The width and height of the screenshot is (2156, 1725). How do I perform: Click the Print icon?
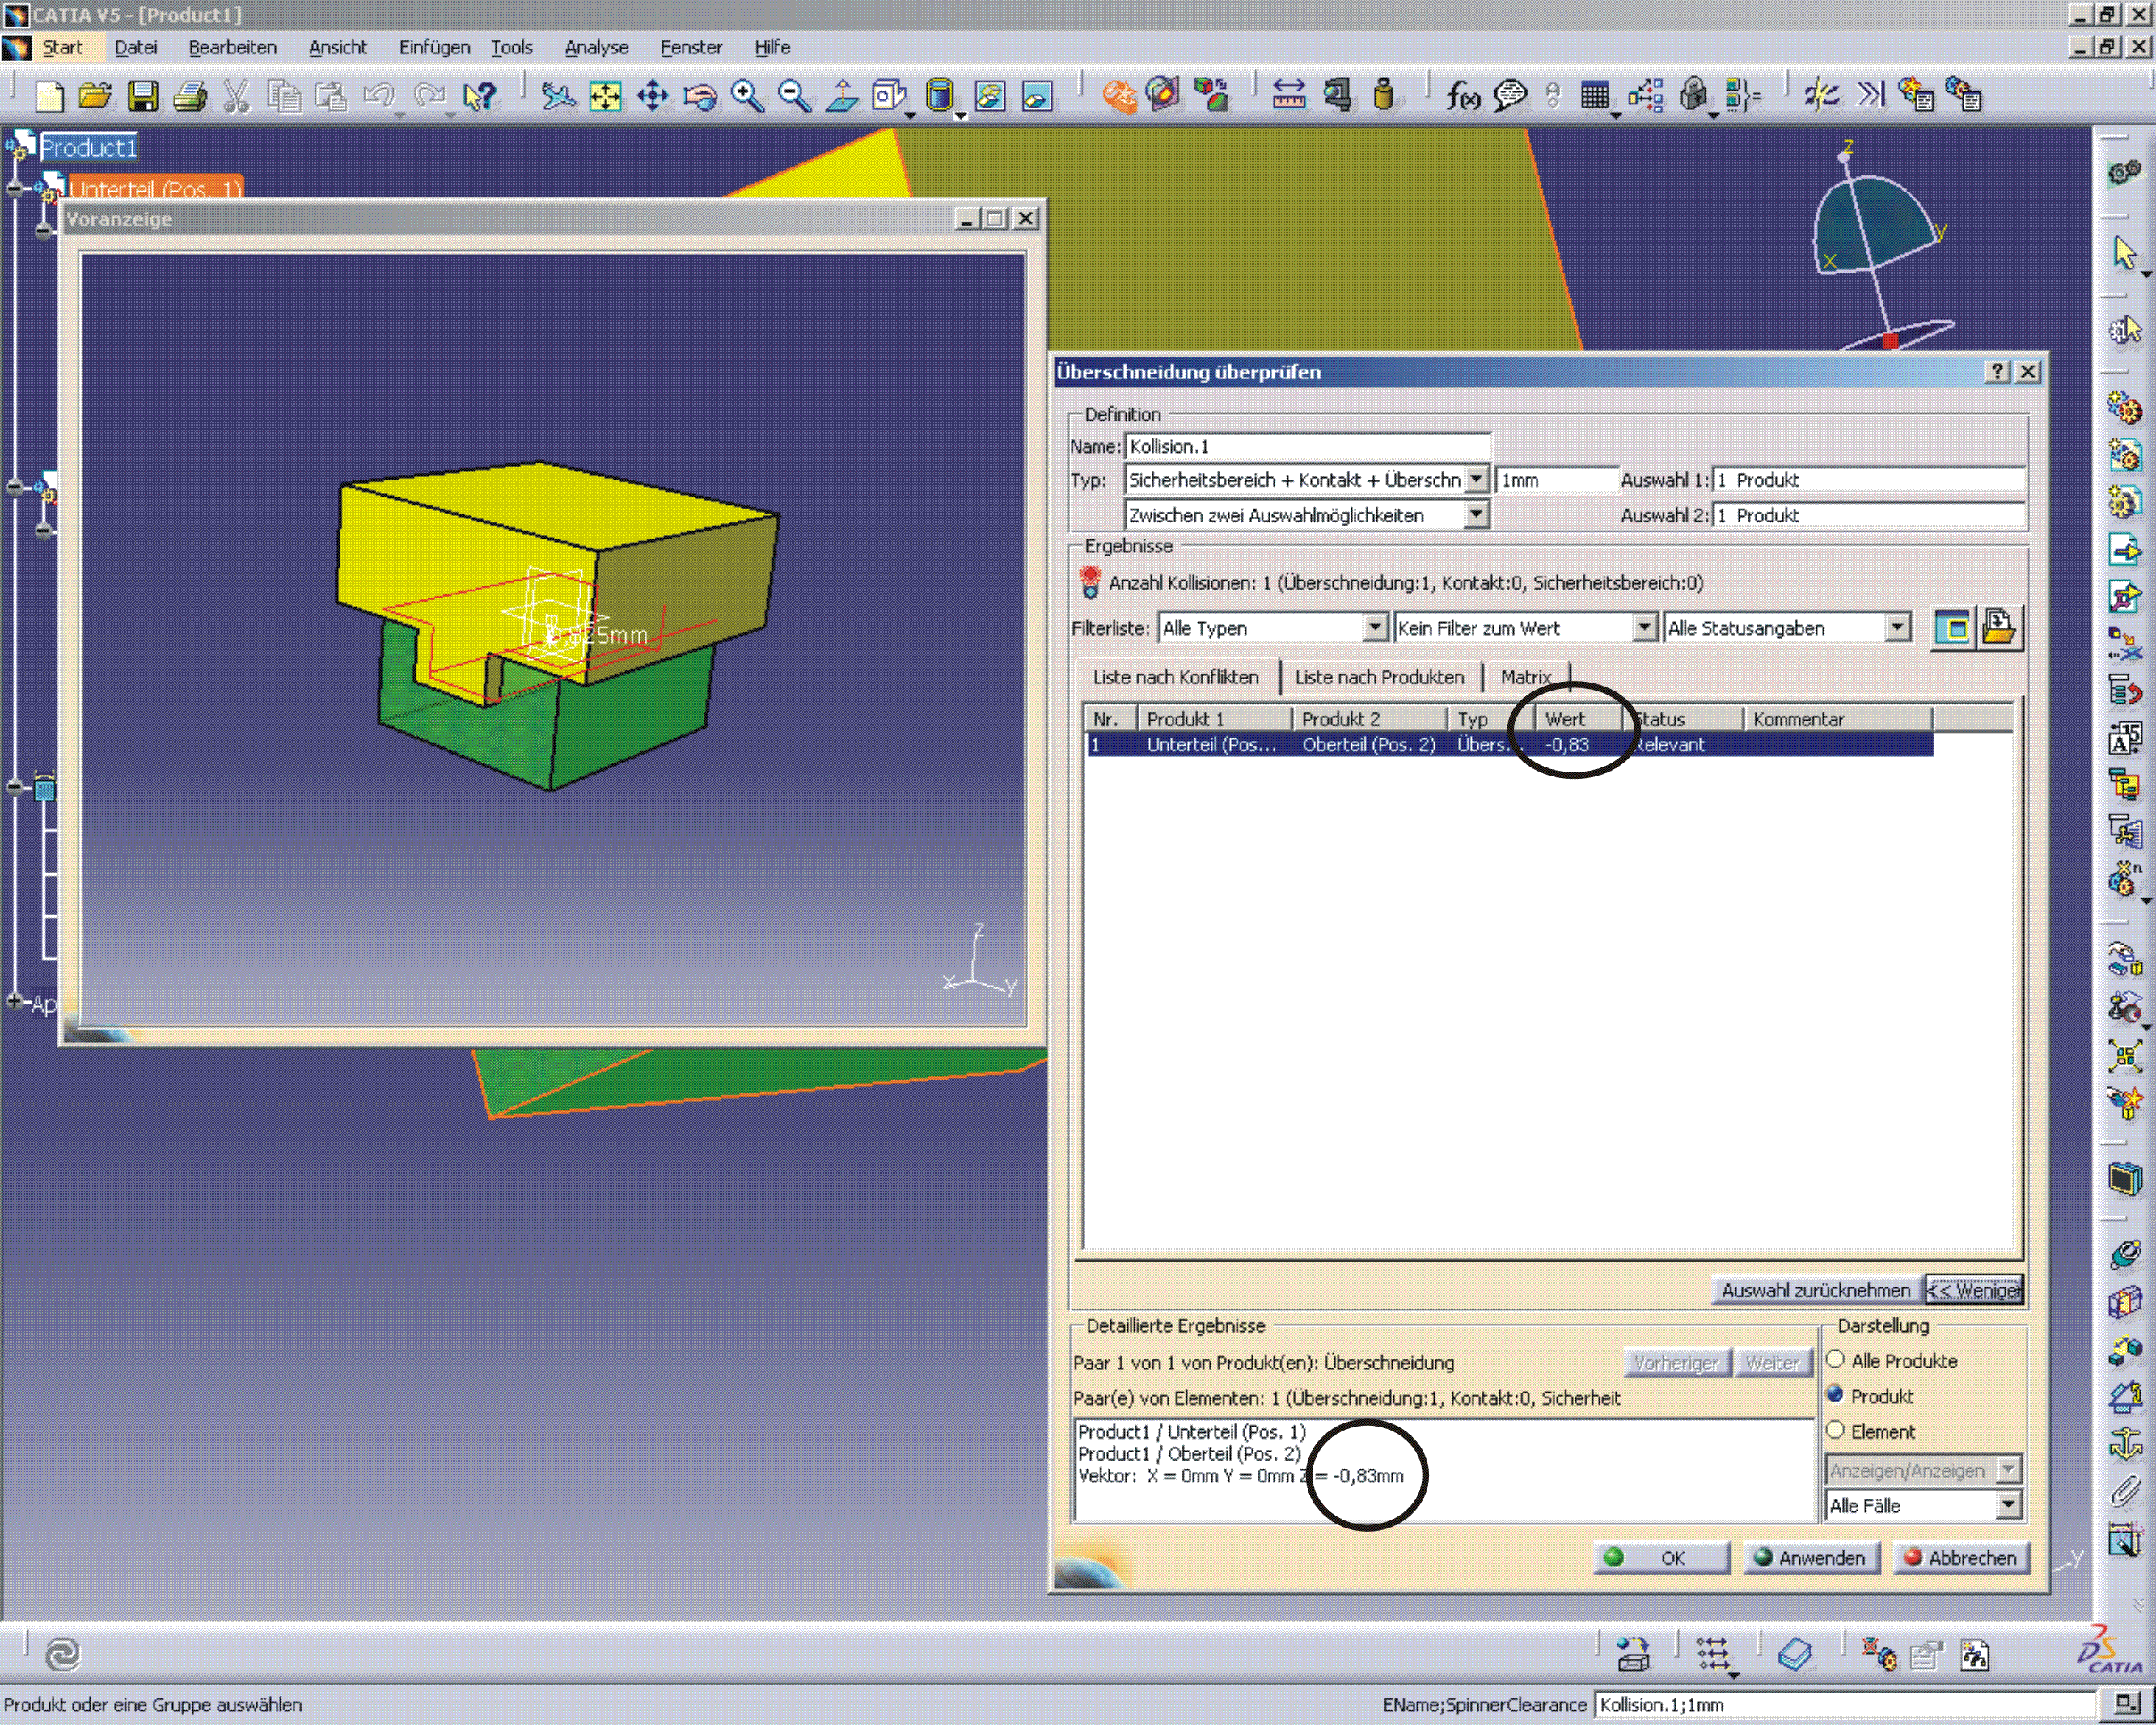(190, 96)
